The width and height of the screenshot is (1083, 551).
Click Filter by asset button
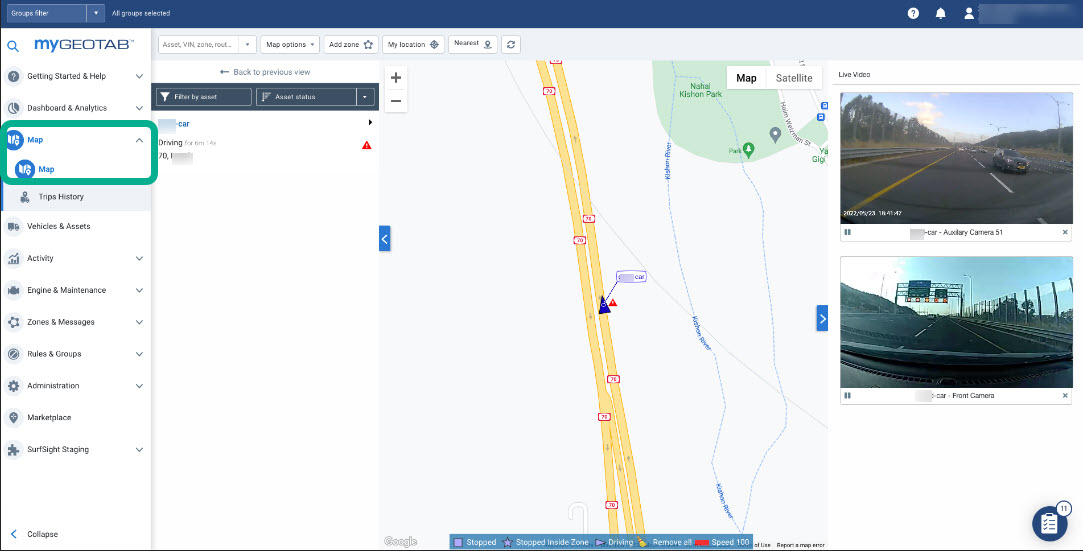tap(203, 97)
